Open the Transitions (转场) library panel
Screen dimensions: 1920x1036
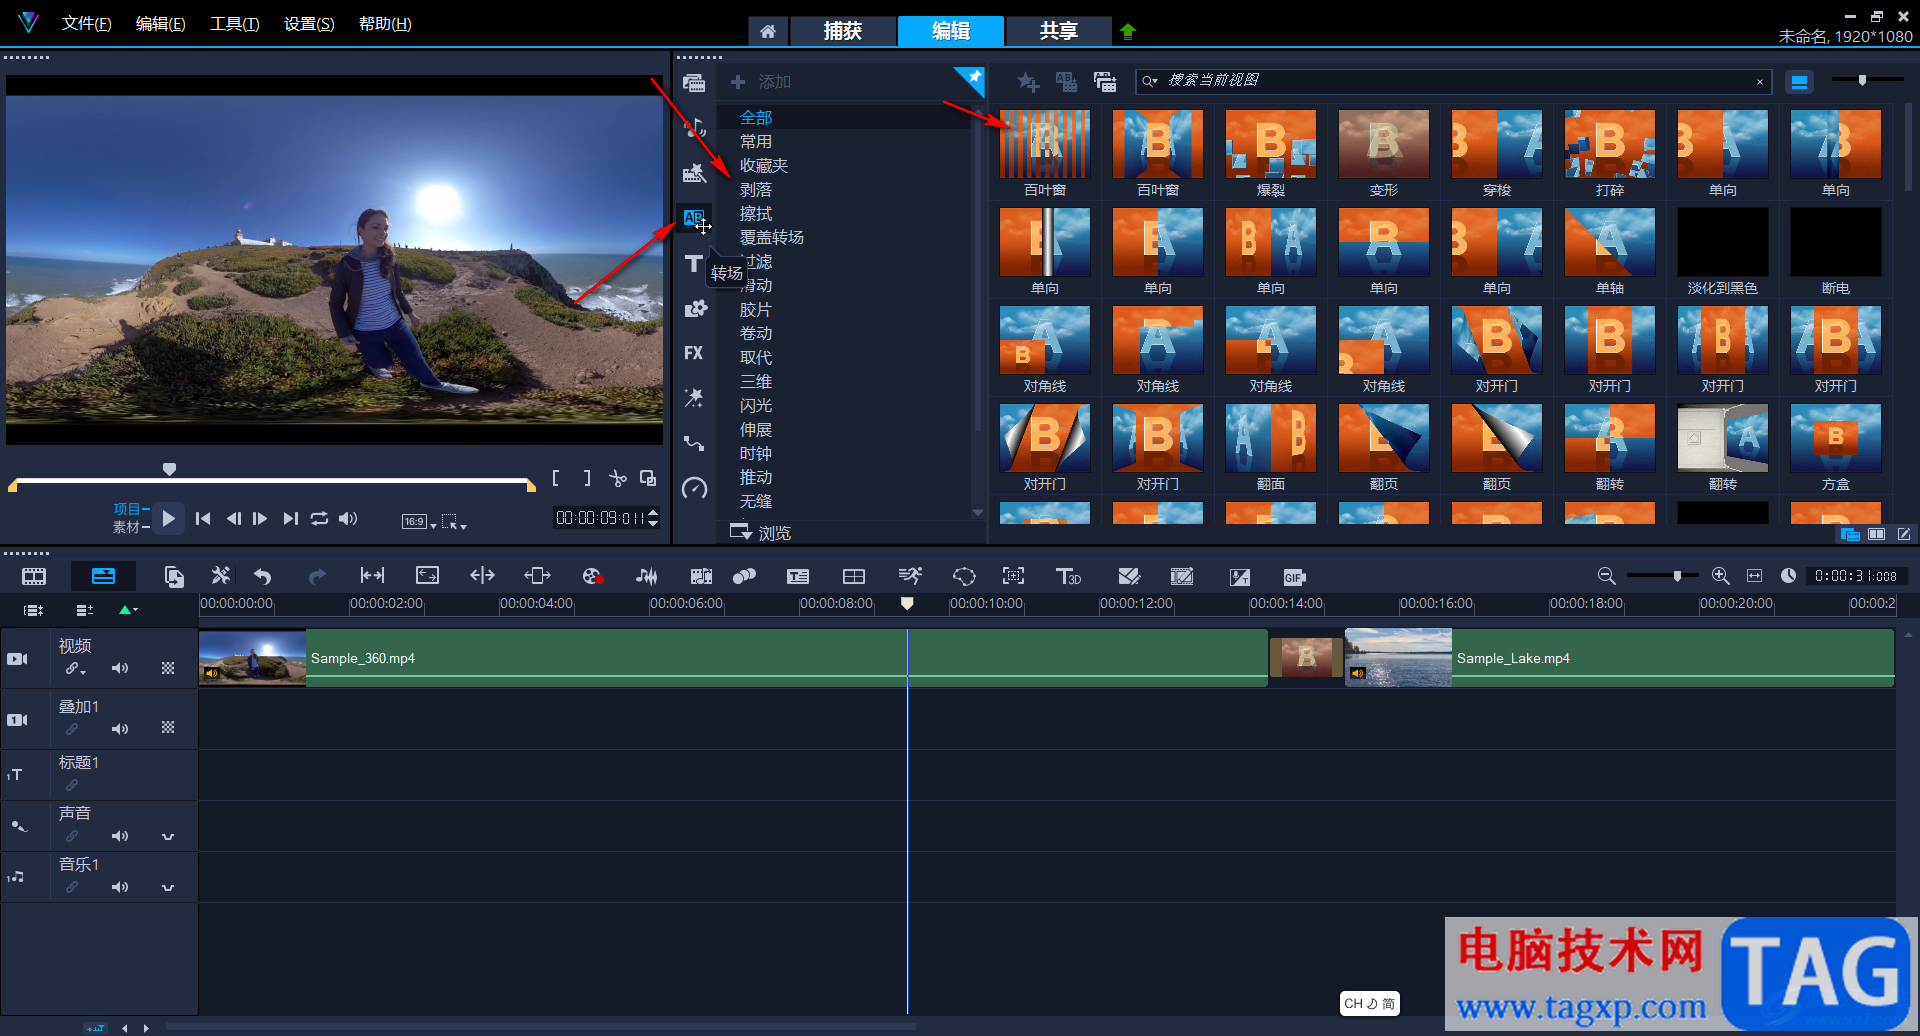coord(693,218)
